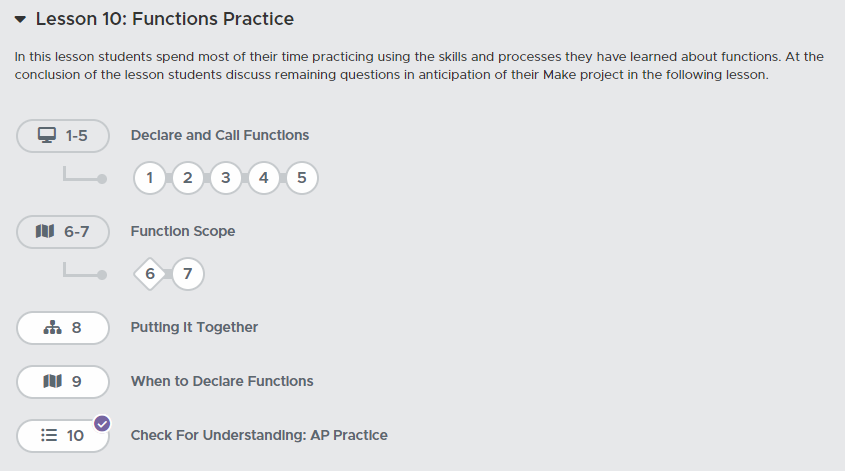Image resolution: width=845 pixels, height=471 pixels.
Task: Open the Function Scope activity
Action: coord(182,232)
